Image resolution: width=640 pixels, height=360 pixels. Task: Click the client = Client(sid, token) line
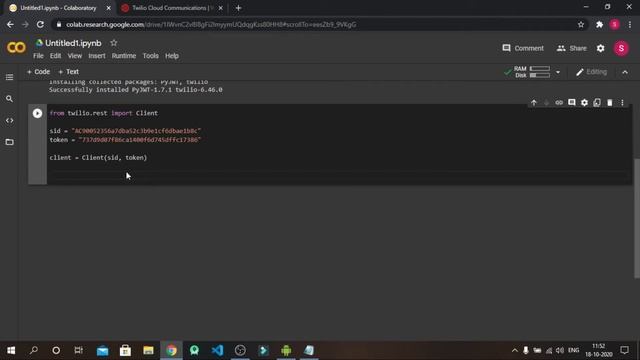pyautogui.click(x=98, y=158)
